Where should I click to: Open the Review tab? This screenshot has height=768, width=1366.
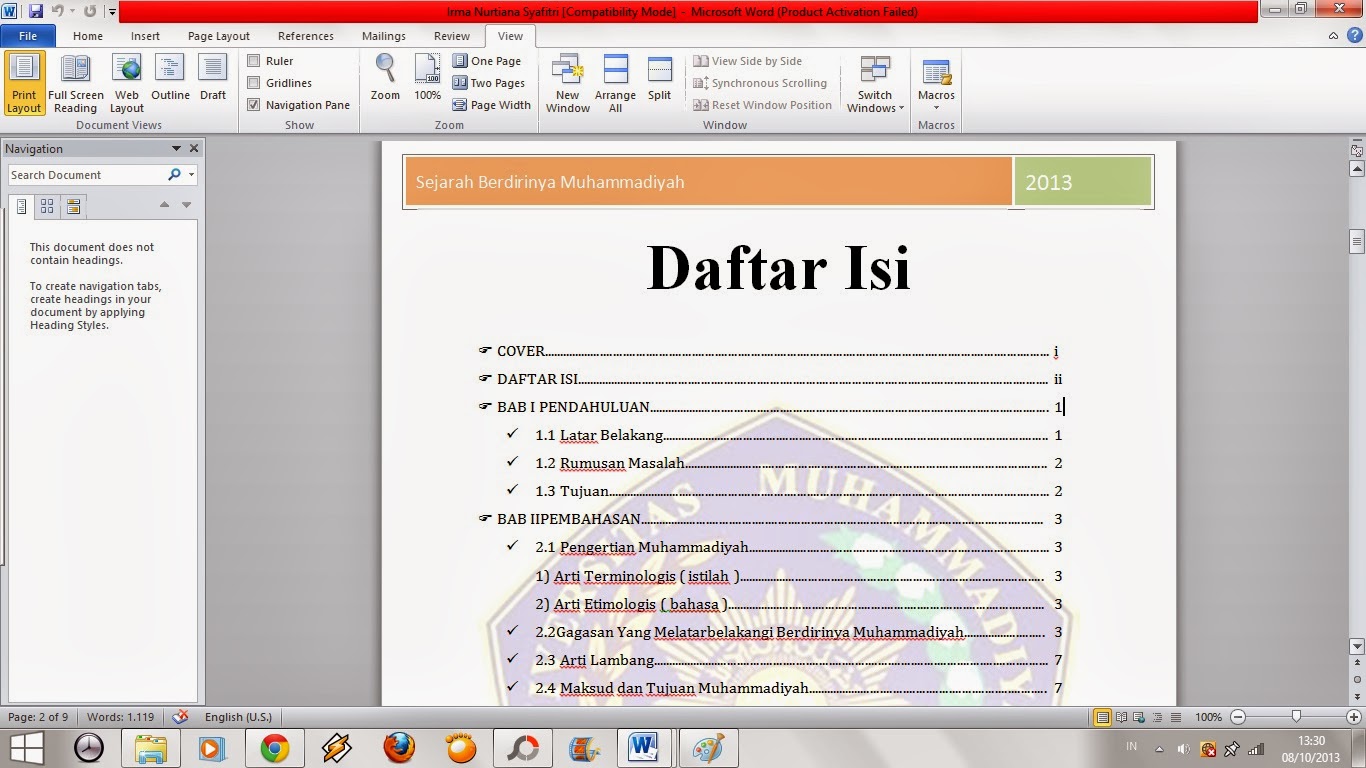click(x=452, y=36)
